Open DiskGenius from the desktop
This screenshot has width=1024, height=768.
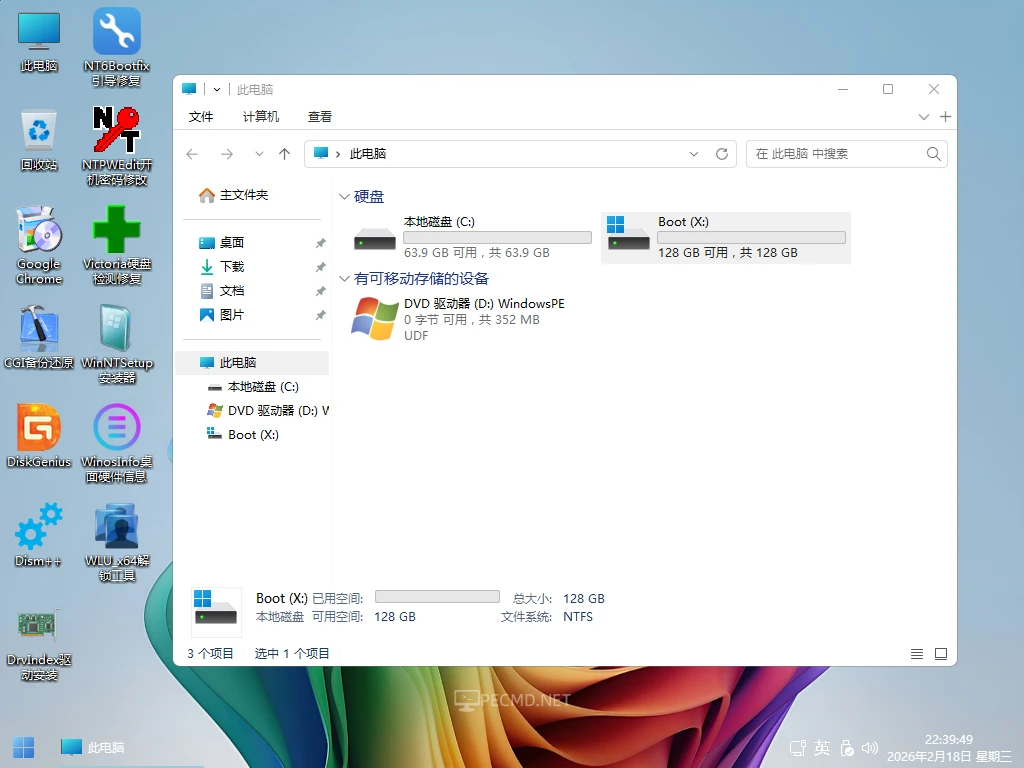coord(38,425)
